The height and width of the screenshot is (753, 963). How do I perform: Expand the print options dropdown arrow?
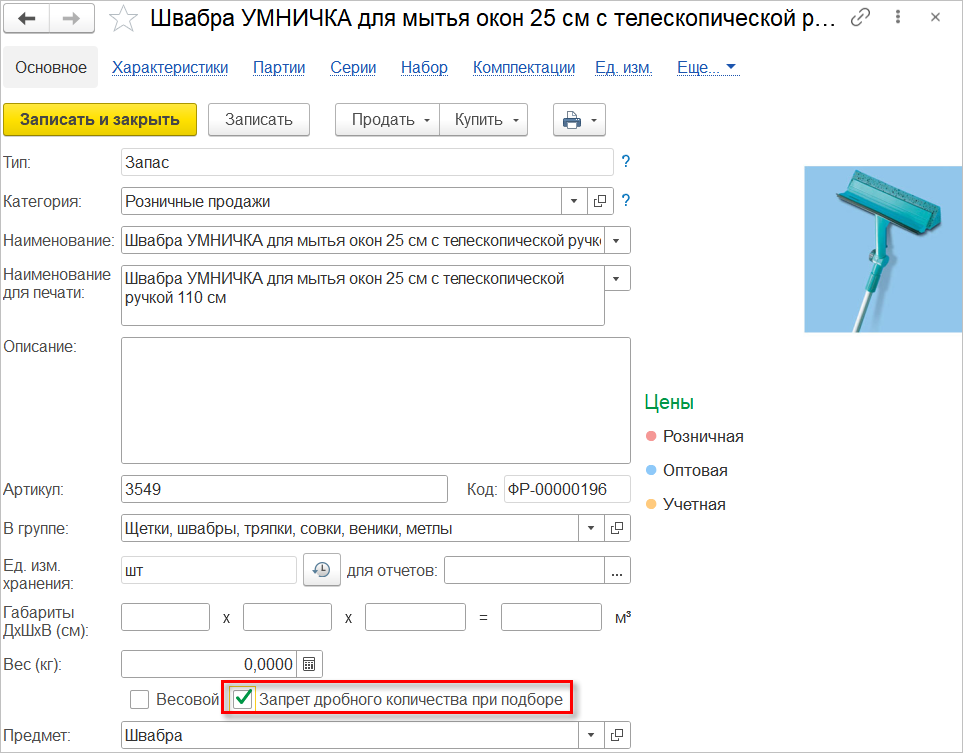[595, 120]
